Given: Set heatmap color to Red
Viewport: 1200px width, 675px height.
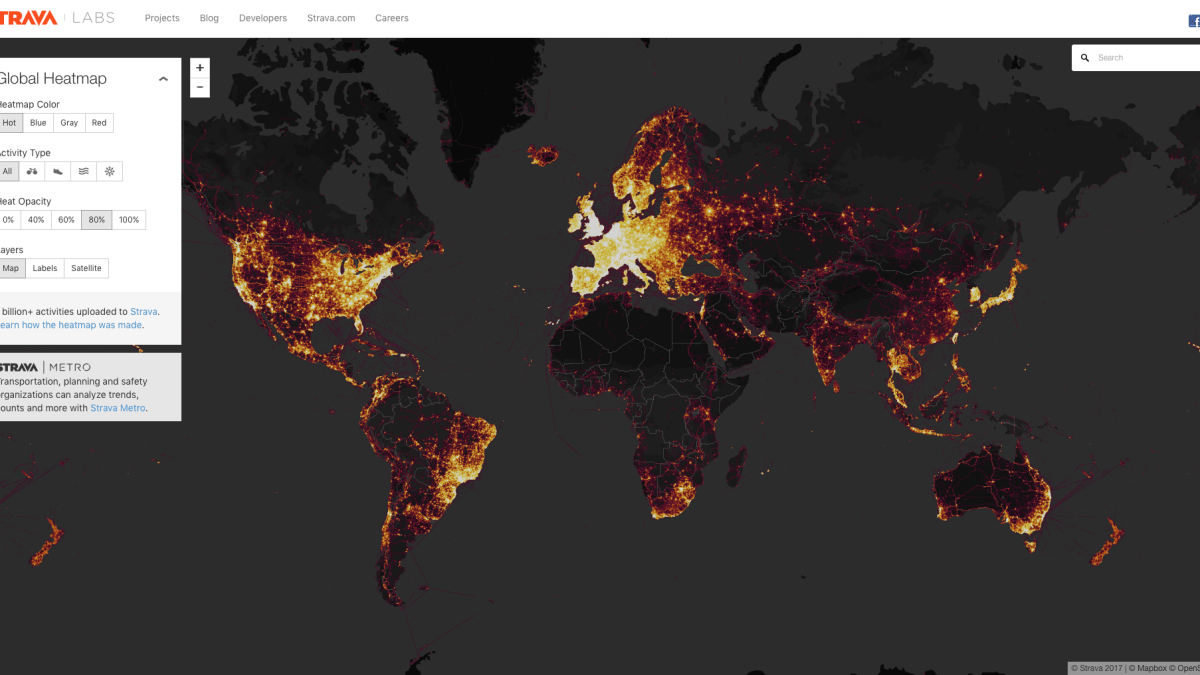Looking at the screenshot, I should click(99, 123).
